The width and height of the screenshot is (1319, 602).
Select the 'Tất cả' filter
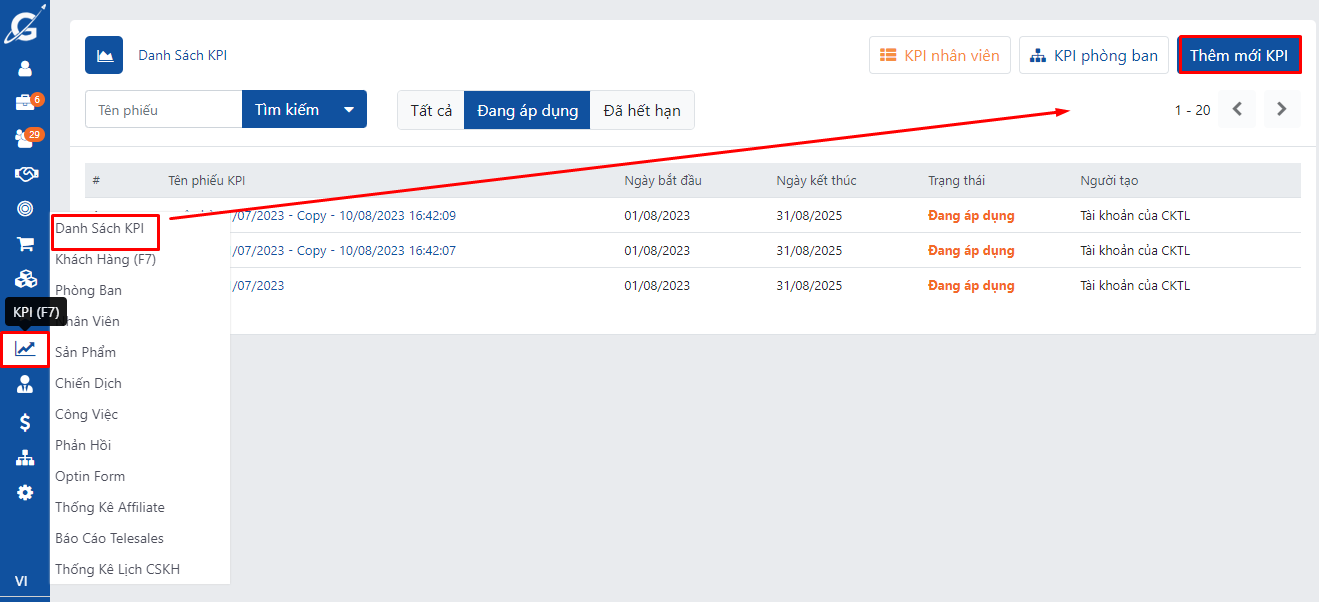431,110
